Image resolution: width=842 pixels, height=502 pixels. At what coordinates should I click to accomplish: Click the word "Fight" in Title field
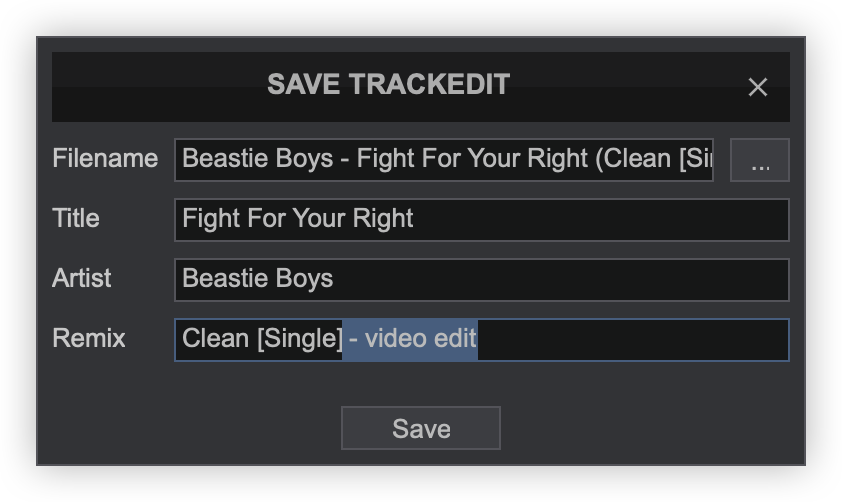point(207,219)
